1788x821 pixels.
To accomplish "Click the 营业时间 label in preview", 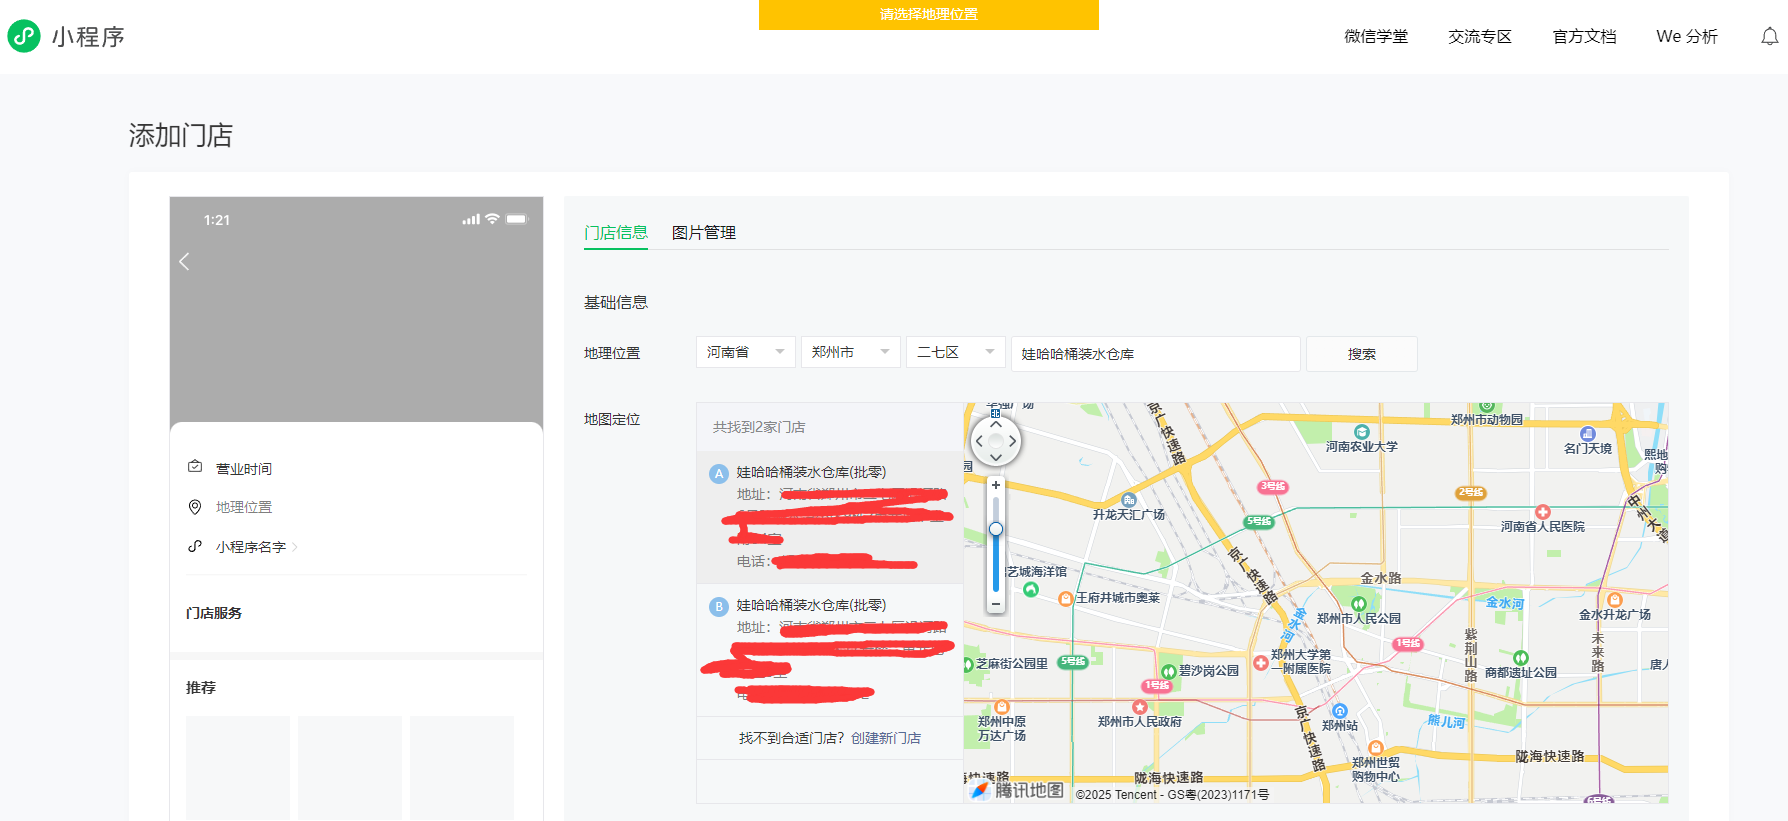I will click(x=244, y=469).
